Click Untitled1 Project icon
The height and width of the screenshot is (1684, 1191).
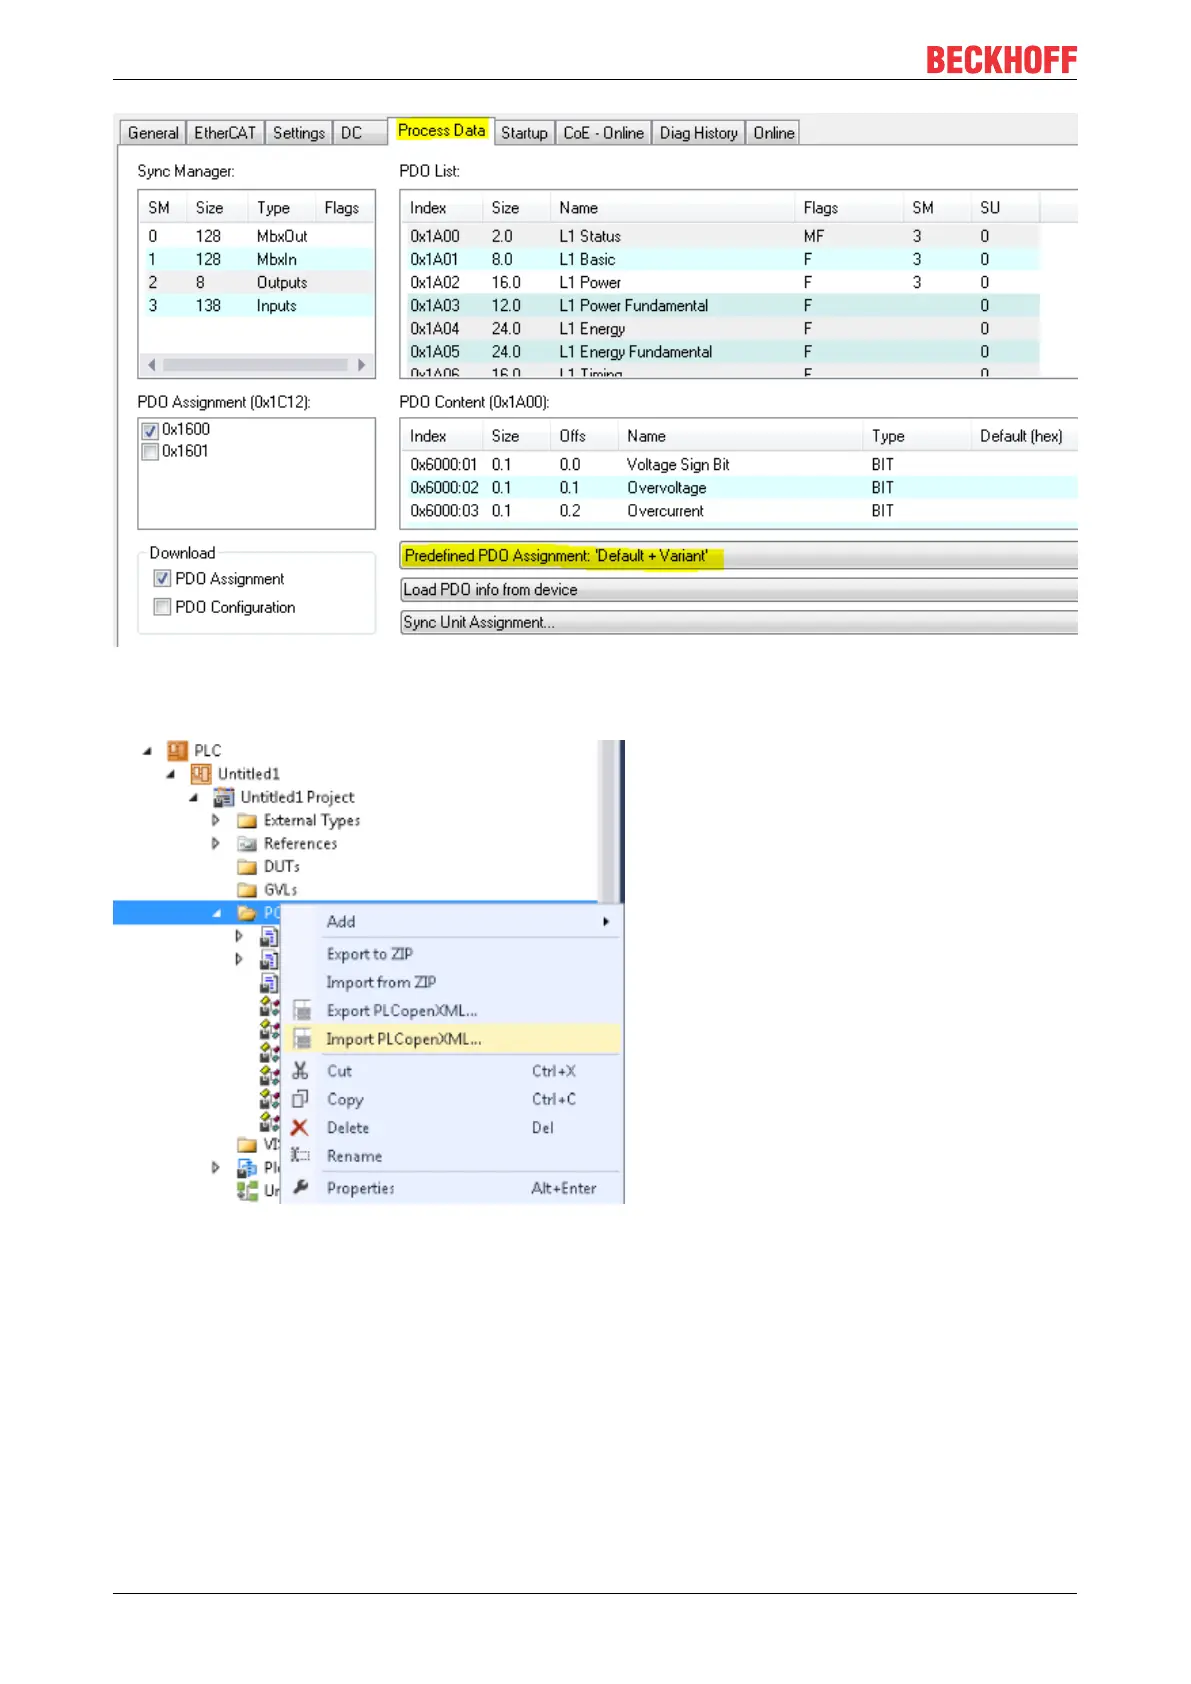click(224, 797)
